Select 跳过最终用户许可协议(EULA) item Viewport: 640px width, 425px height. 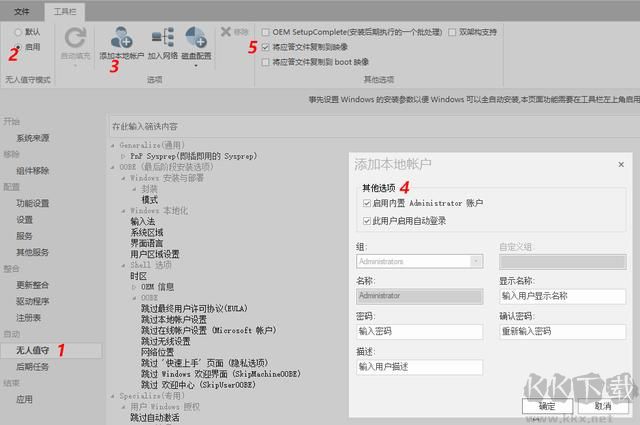click(x=194, y=309)
